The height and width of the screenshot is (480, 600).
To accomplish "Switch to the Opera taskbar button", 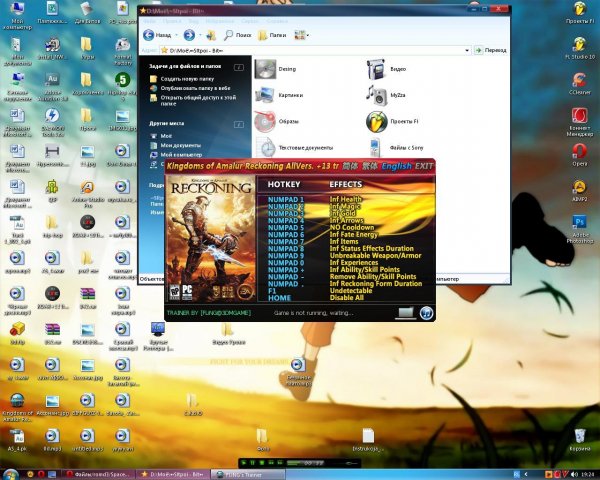I will pyautogui.click(x=98, y=474).
